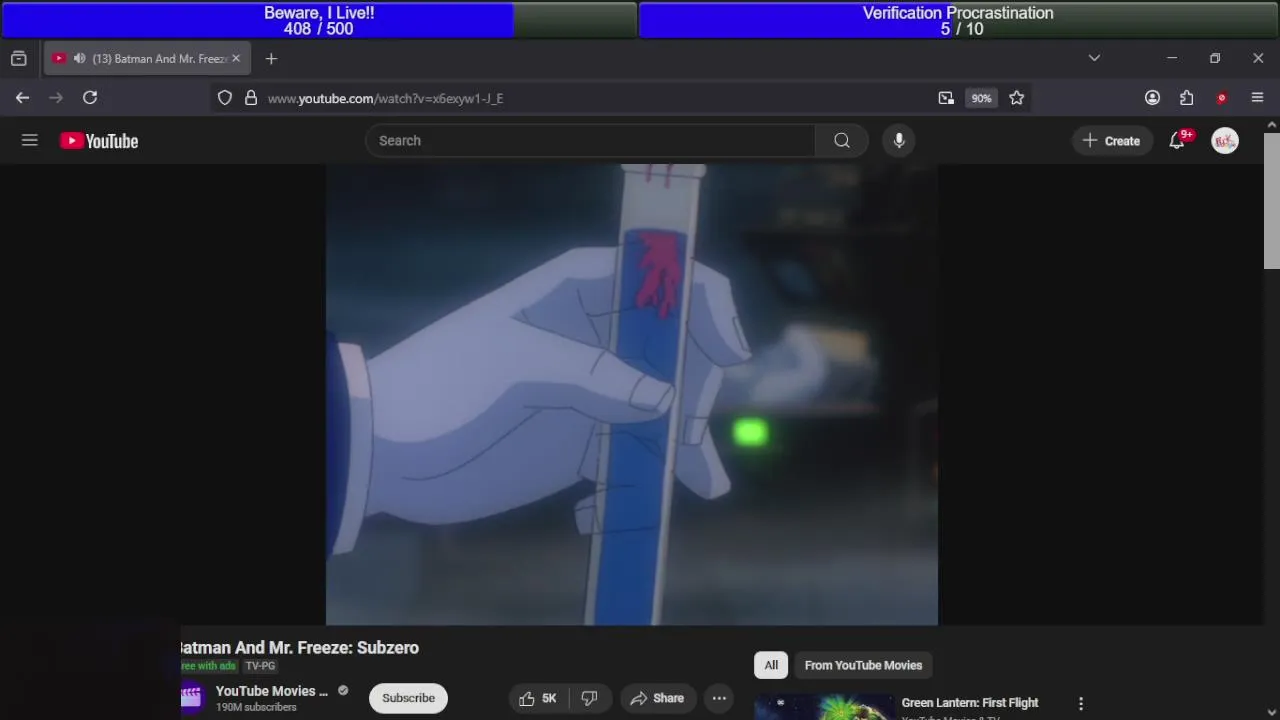Go back in browser history
This screenshot has width=1280, height=720.
[x=22, y=98]
